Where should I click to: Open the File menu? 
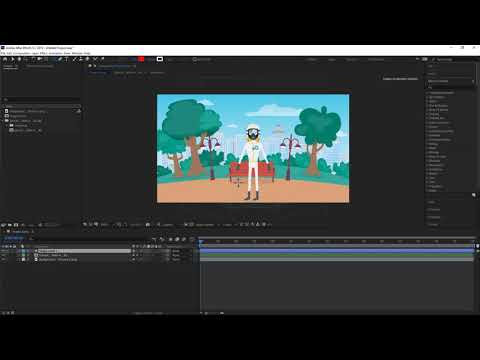pos(3,53)
